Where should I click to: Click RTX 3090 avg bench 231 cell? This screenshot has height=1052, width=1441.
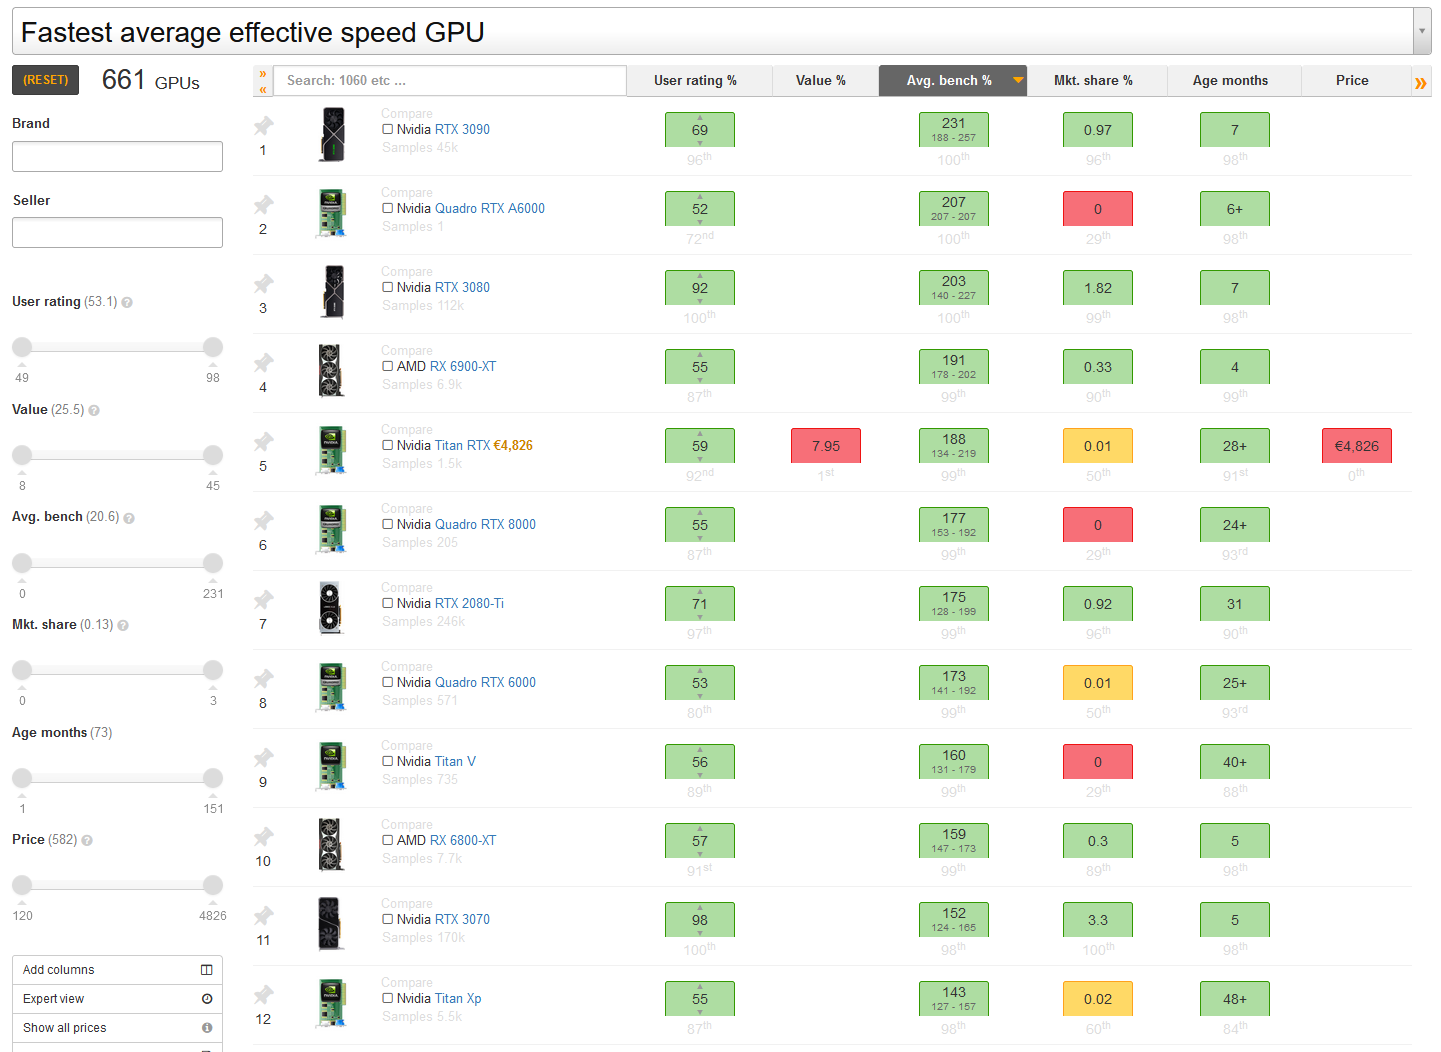point(954,130)
